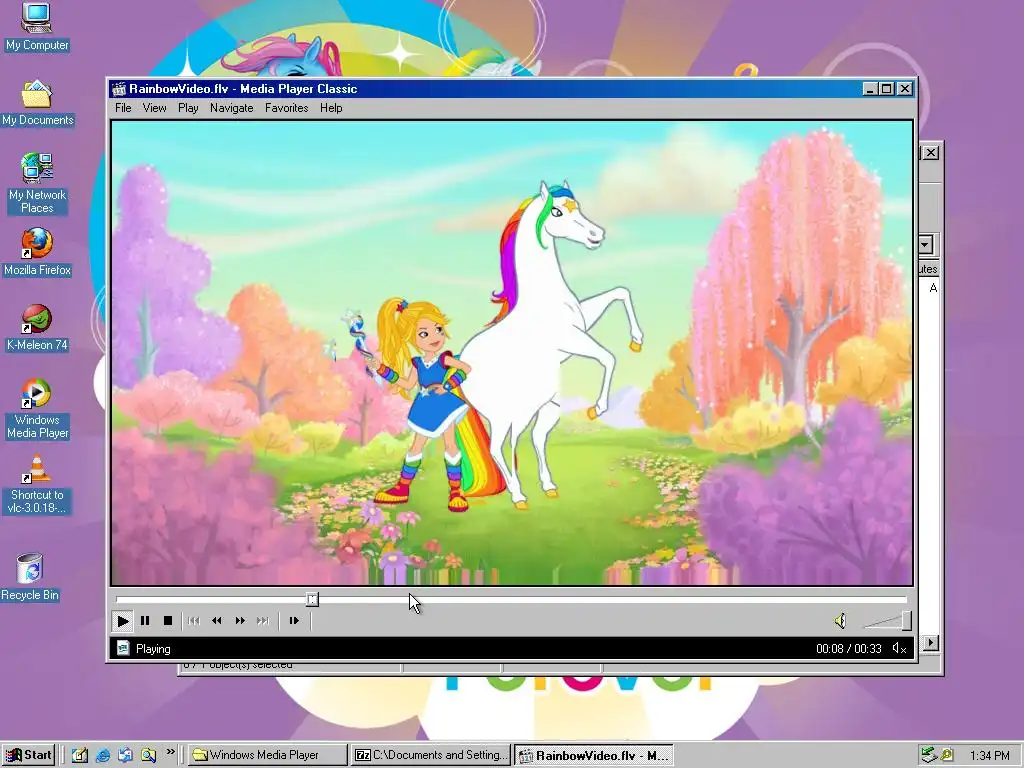Select the K-Meleon 74 shortcut
This screenshot has width=1024, height=768.
(x=37, y=328)
